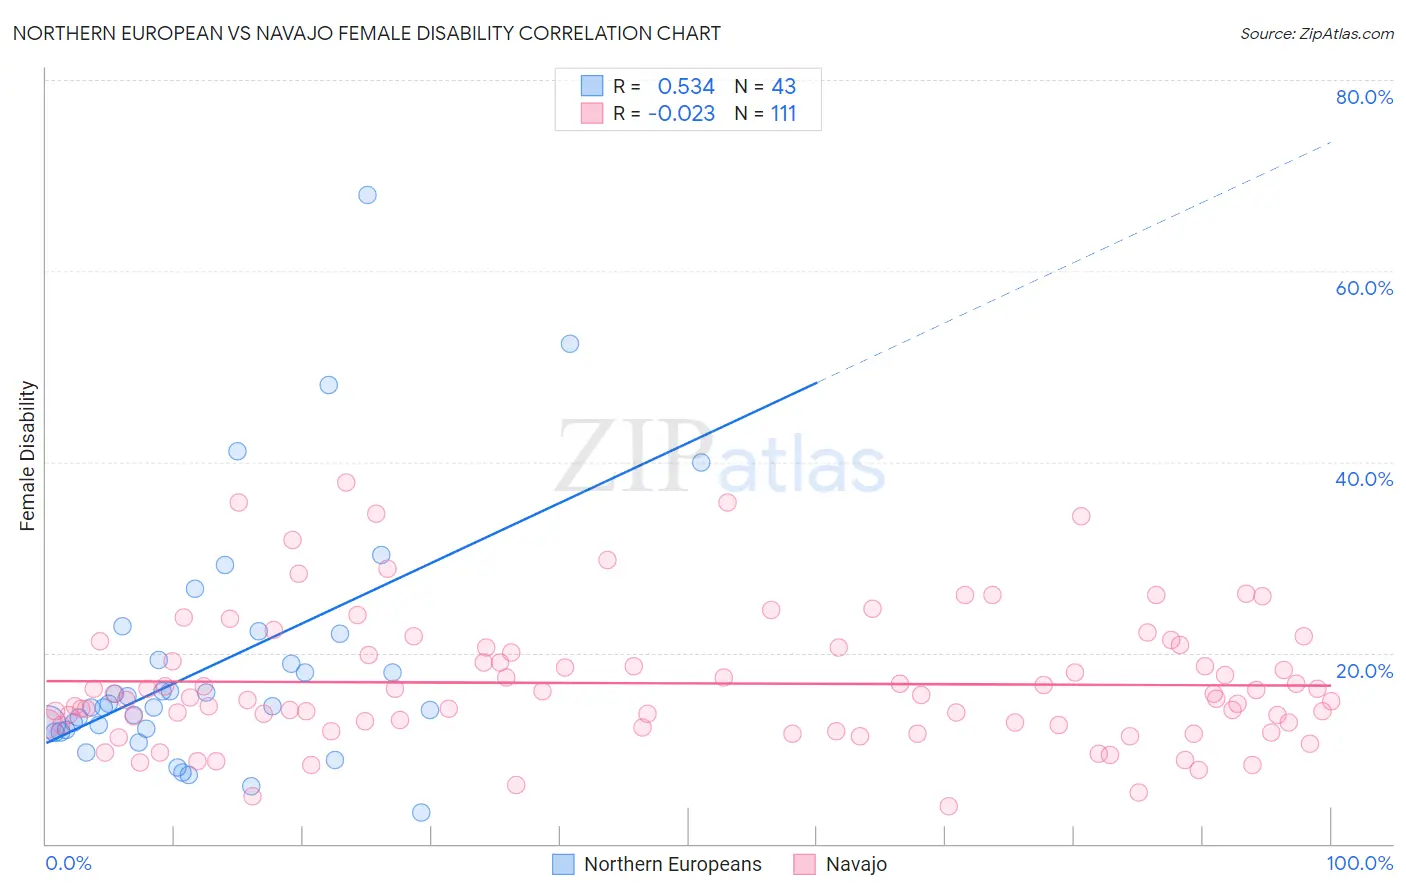Click the 0.0% x-axis label
Viewport: 1406px width, 892px height.
[68, 863]
